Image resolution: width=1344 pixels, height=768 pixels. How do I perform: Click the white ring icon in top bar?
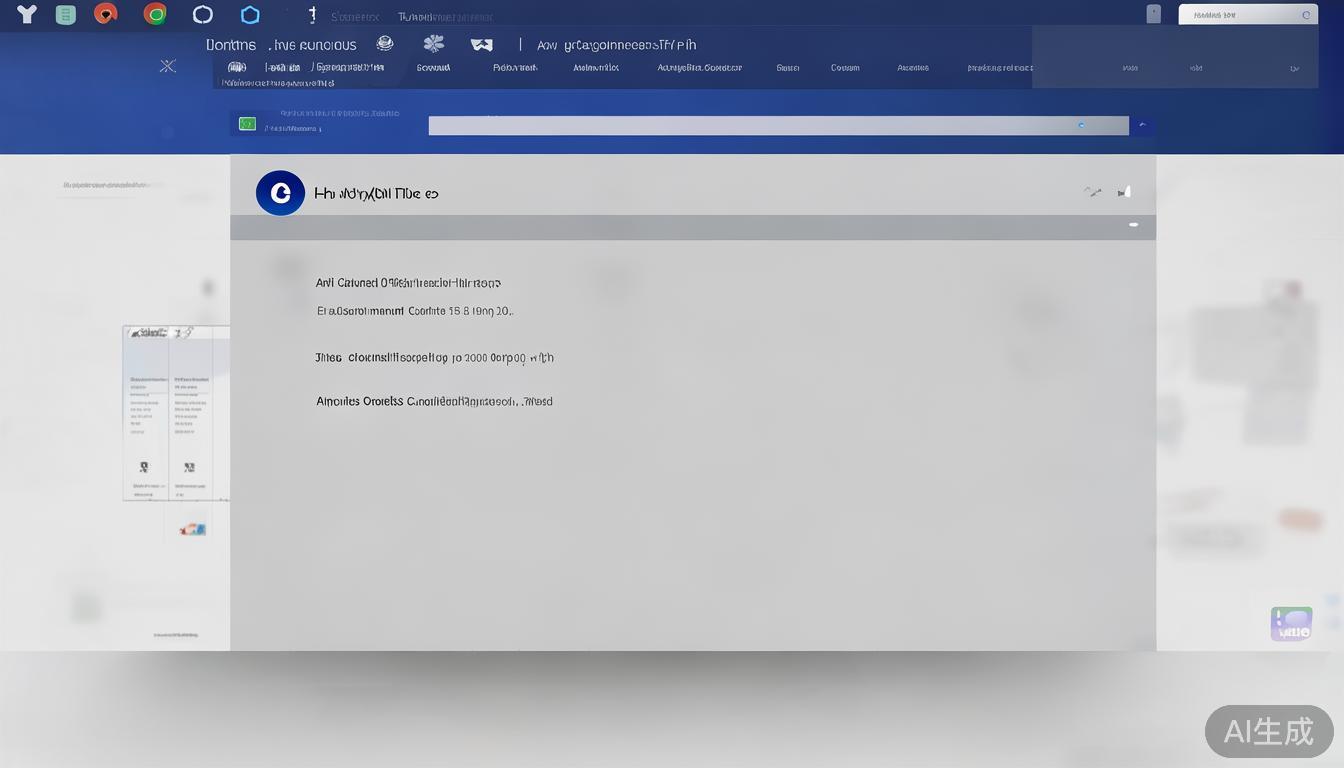(203, 14)
